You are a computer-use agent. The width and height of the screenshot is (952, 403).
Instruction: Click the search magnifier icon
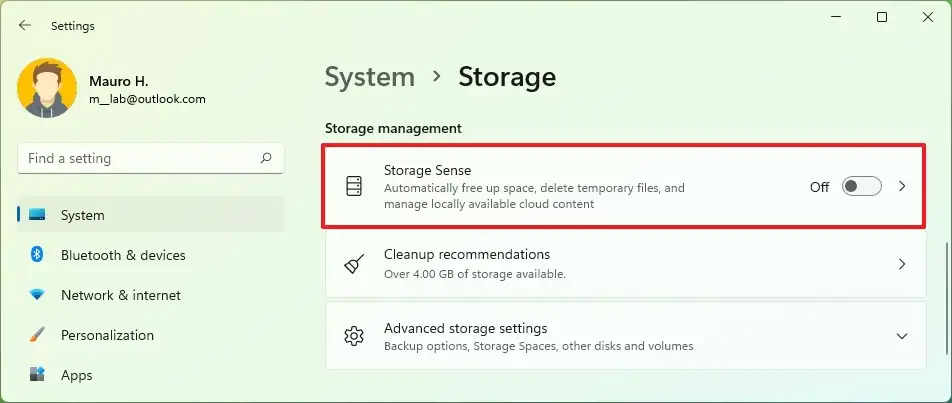pos(266,158)
